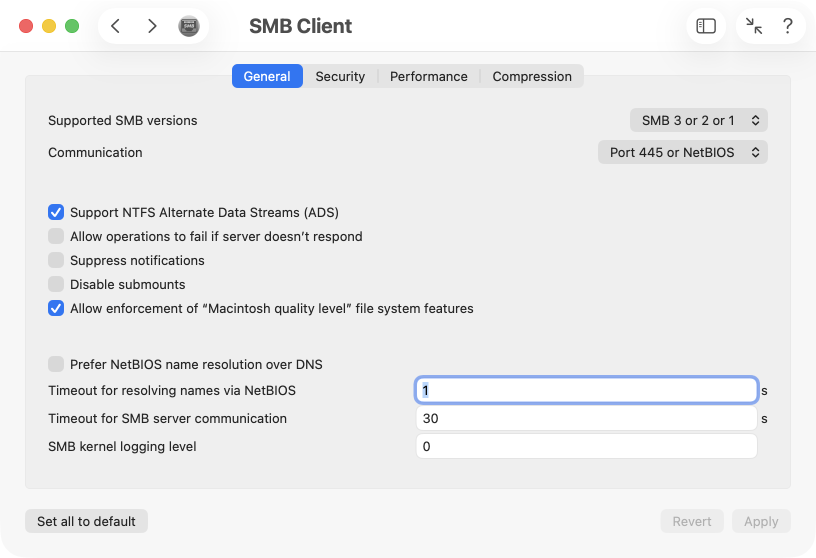Click the collapse window arrows icon
816x558 pixels.
click(x=754, y=26)
